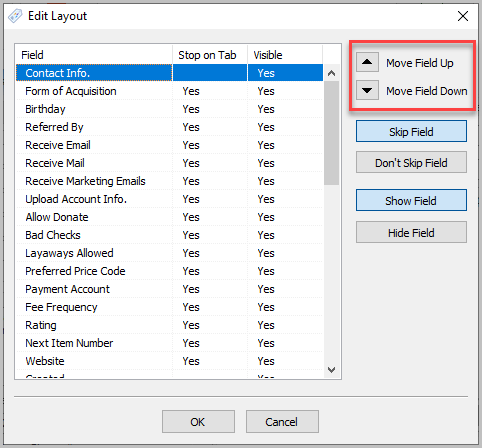Close the Edit Layout dialog
The width and height of the screenshot is (482, 448).
pyautogui.click(x=463, y=16)
